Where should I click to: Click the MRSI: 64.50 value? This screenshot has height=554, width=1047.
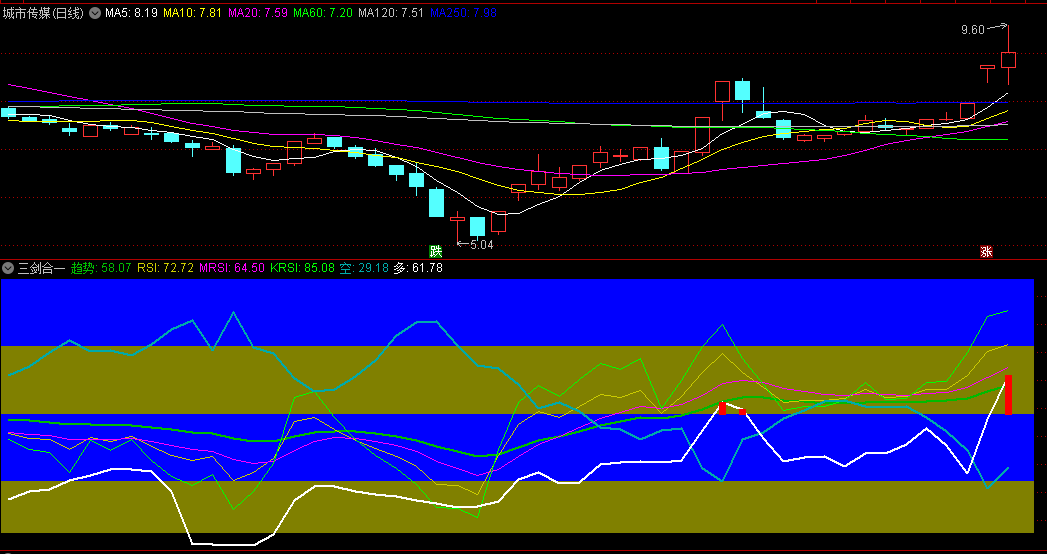(232, 268)
